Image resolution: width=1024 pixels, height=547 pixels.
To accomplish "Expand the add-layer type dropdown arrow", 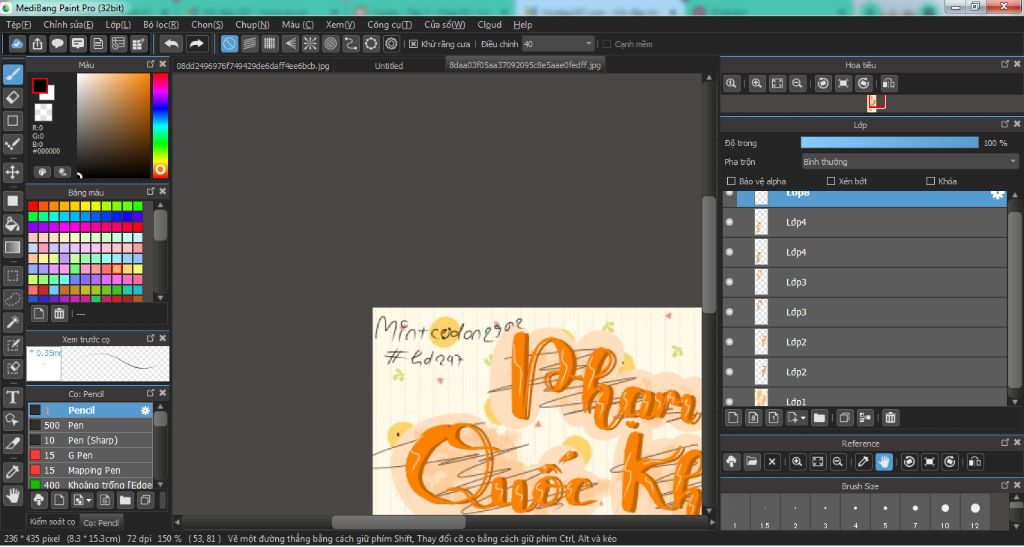I will coord(803,418).
